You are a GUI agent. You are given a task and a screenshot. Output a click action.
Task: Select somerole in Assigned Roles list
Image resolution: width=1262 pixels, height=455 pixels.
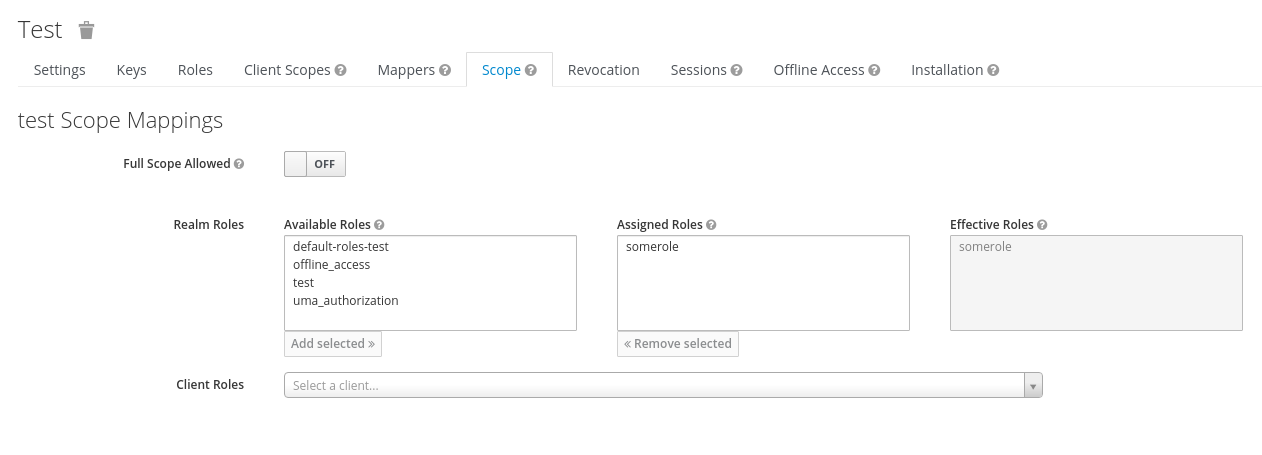(x=652, y=247)
